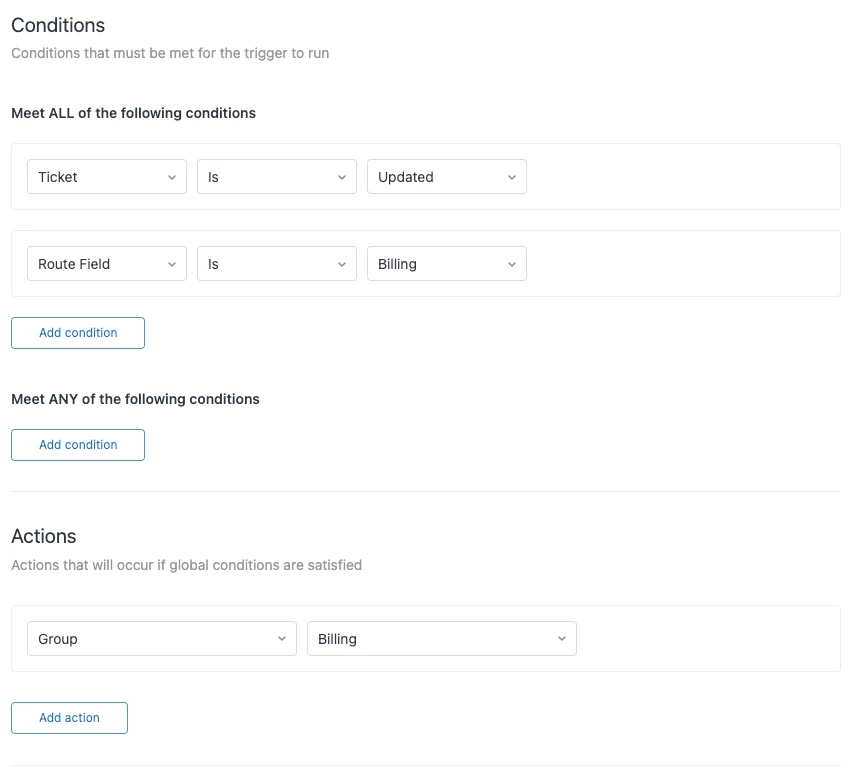
Task: Click the chevron beside Updated
Action: tap(512, 177)
